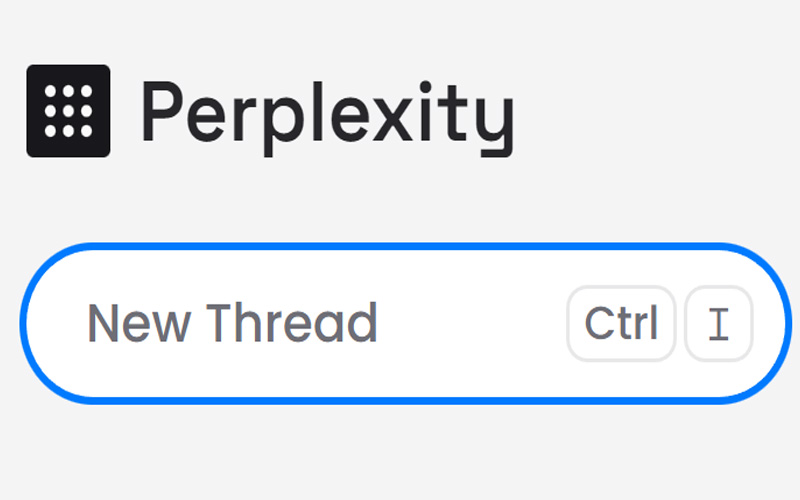Select the "New Thread" label text
This screenshot has width=800, height=500.
(232, 323)
